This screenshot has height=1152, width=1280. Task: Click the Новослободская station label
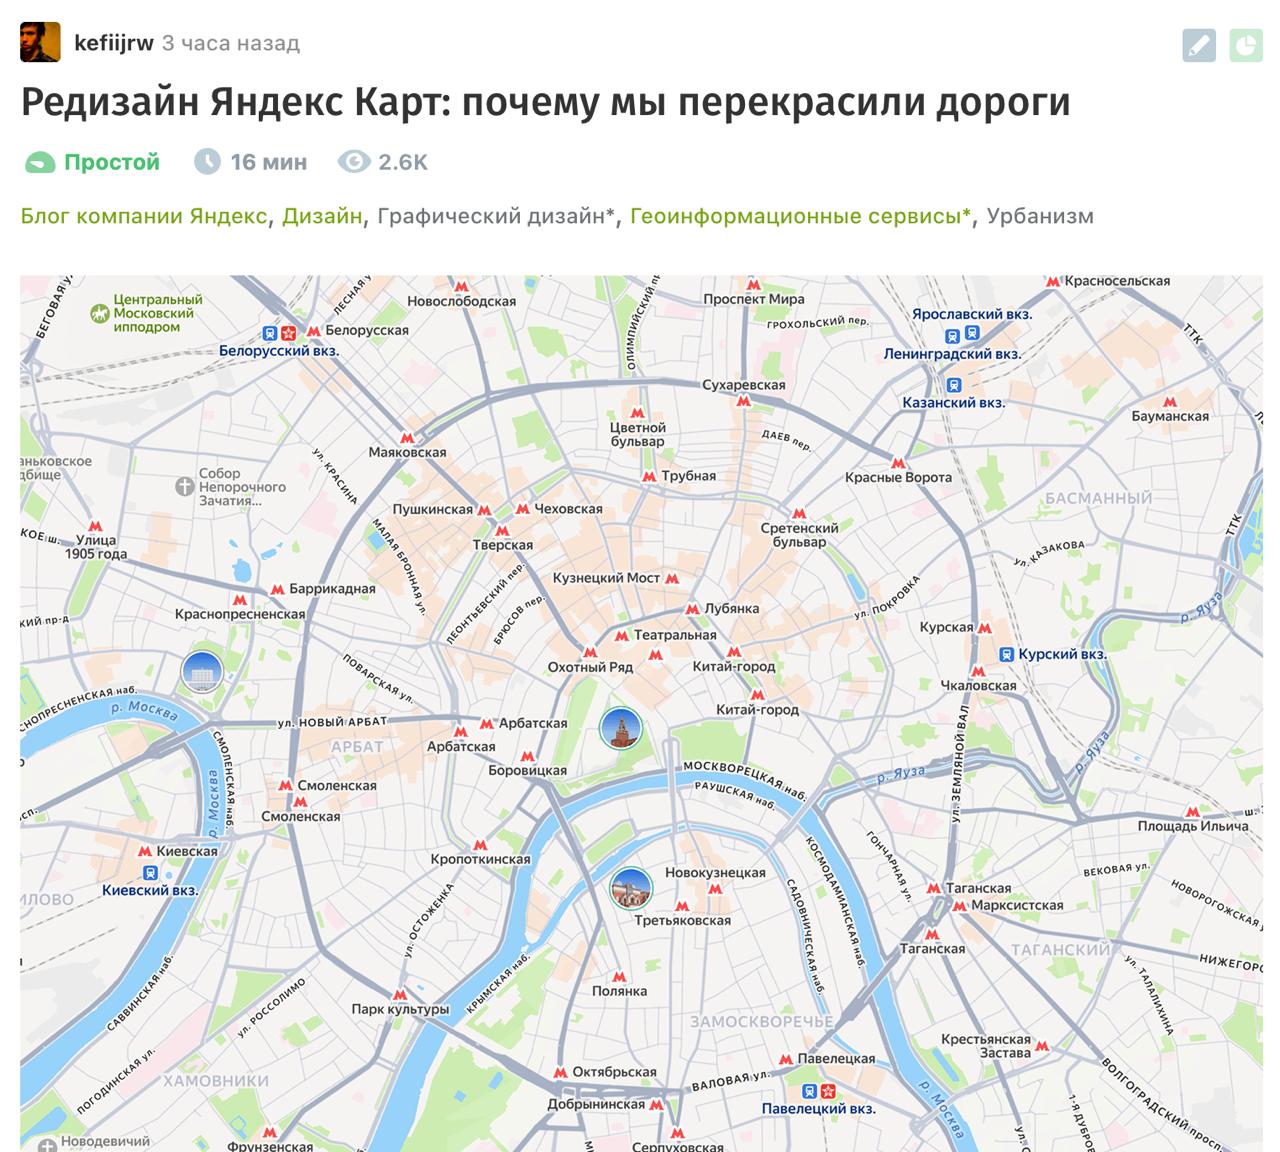point(462,301)
